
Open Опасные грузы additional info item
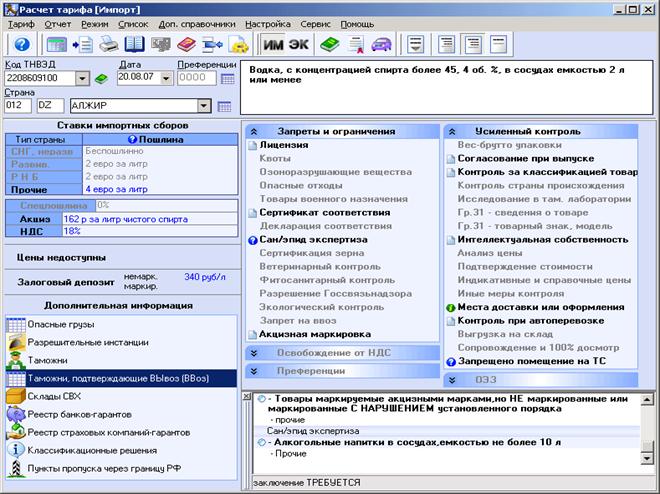pos(121,324)
